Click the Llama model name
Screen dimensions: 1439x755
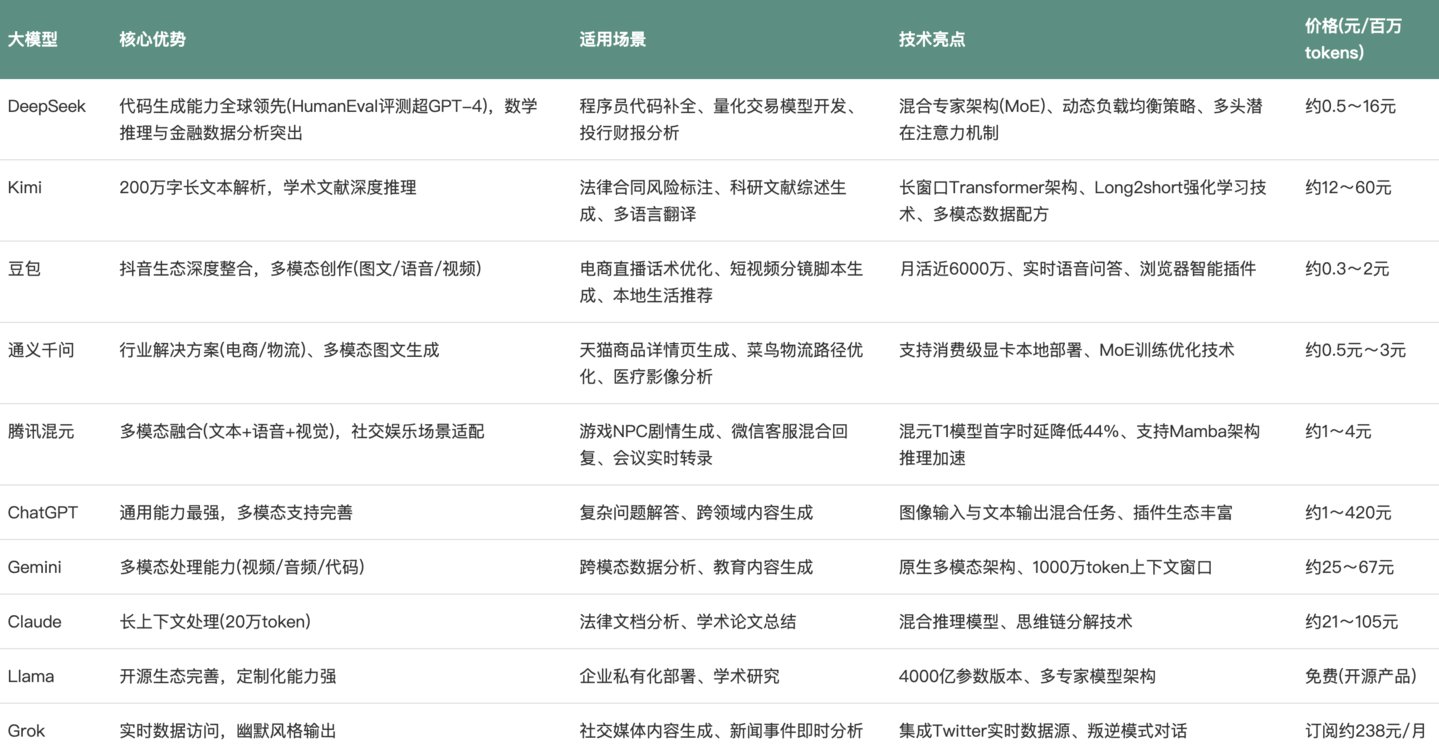(31, 676)
